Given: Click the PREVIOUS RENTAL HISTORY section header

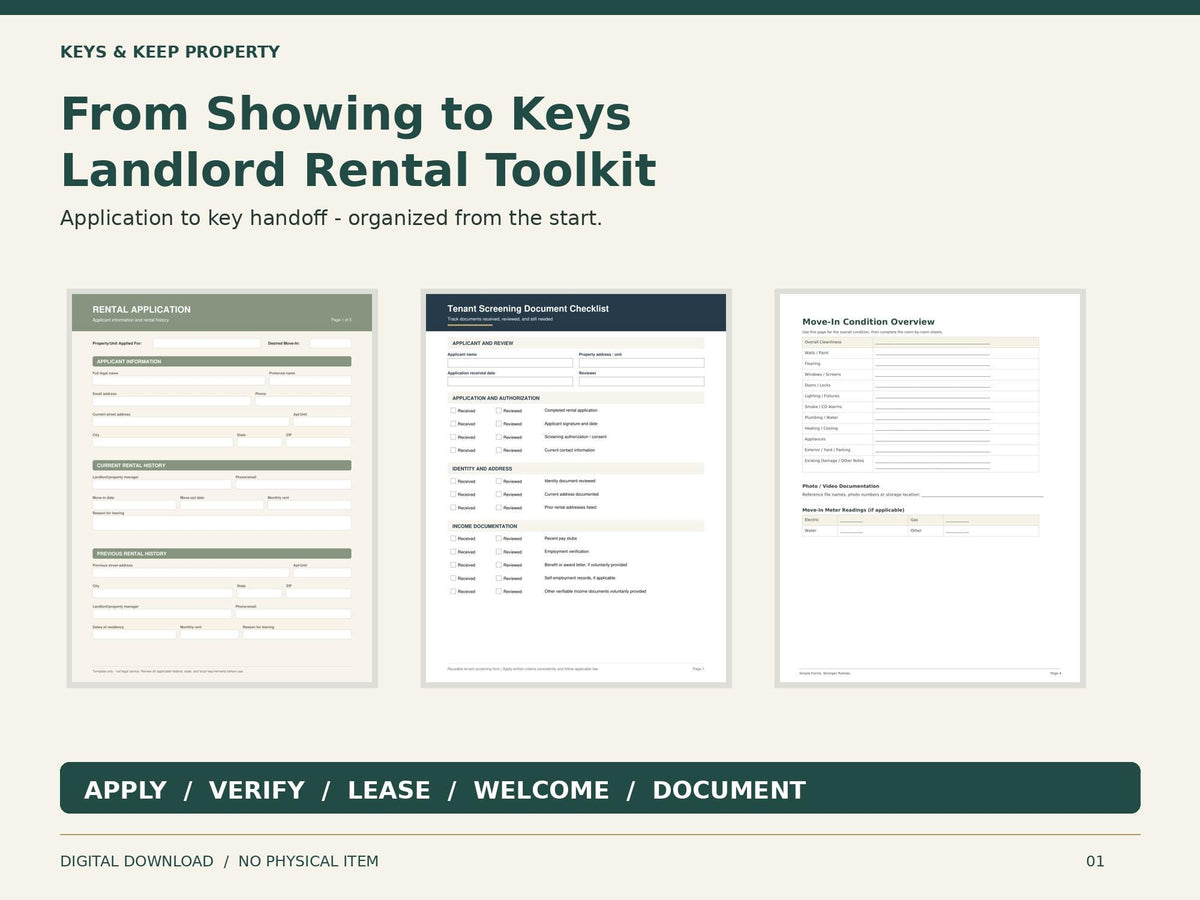Looking at the screenshot, I should pyautogui.click(x=222, y=553).
